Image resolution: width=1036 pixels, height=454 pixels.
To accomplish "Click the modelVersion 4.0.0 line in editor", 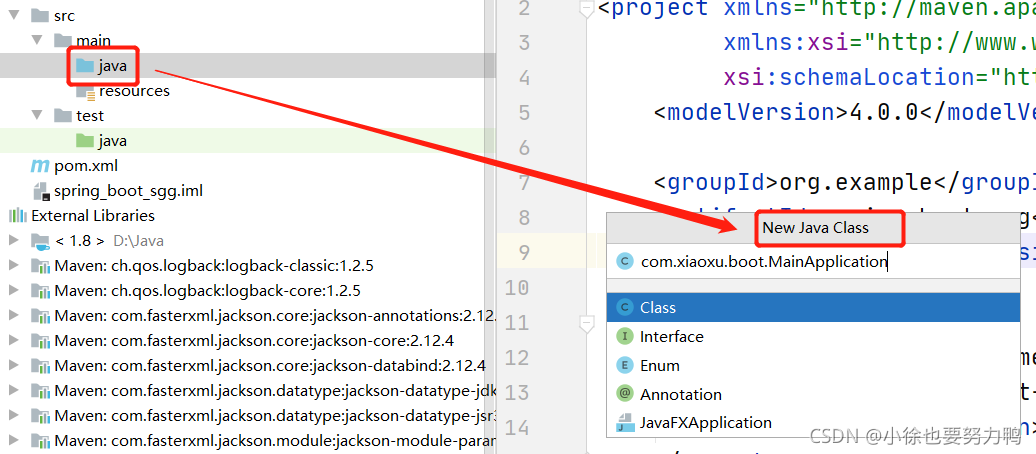I will click(x=845, y=112).
